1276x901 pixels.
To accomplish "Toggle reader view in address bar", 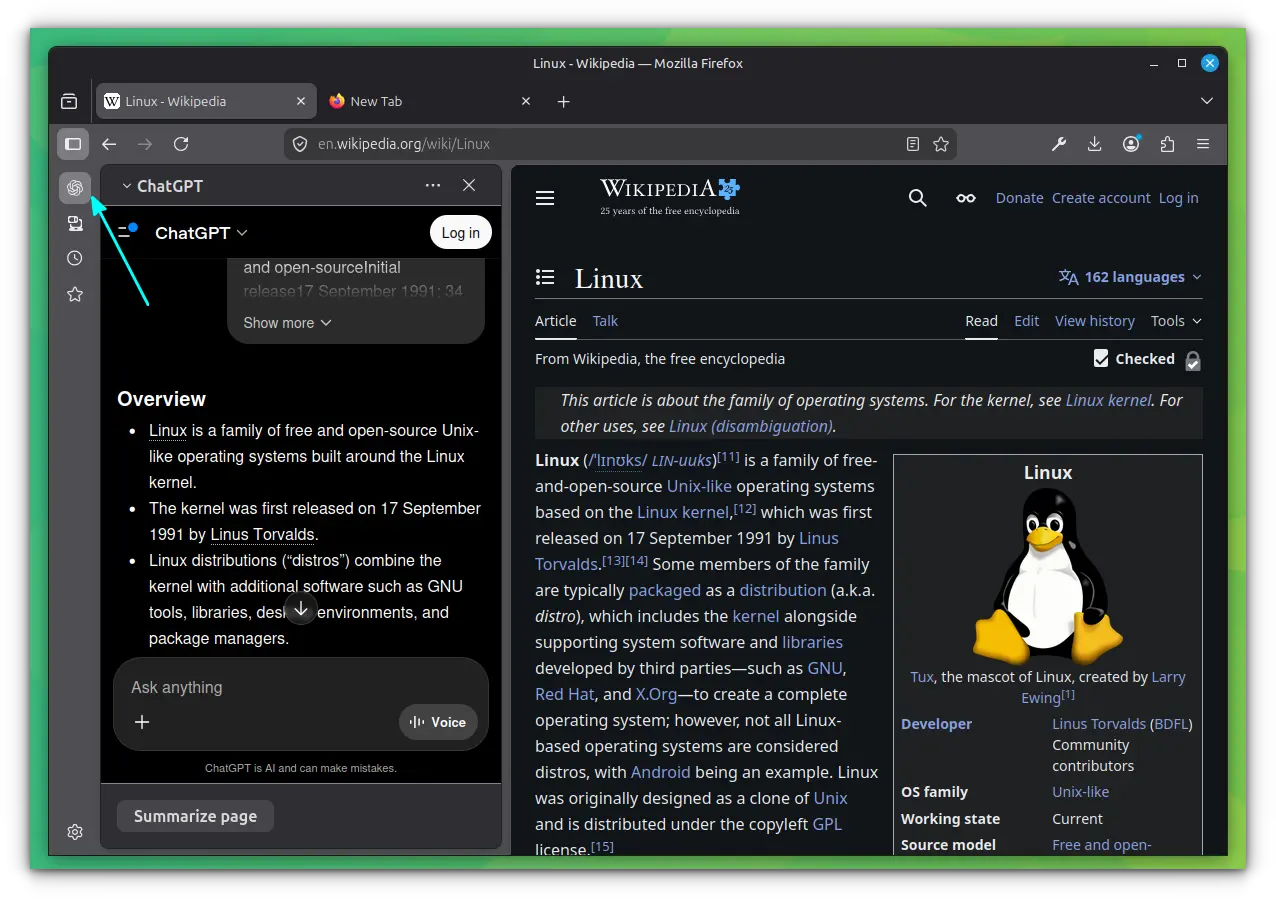I will coord(913,144).
